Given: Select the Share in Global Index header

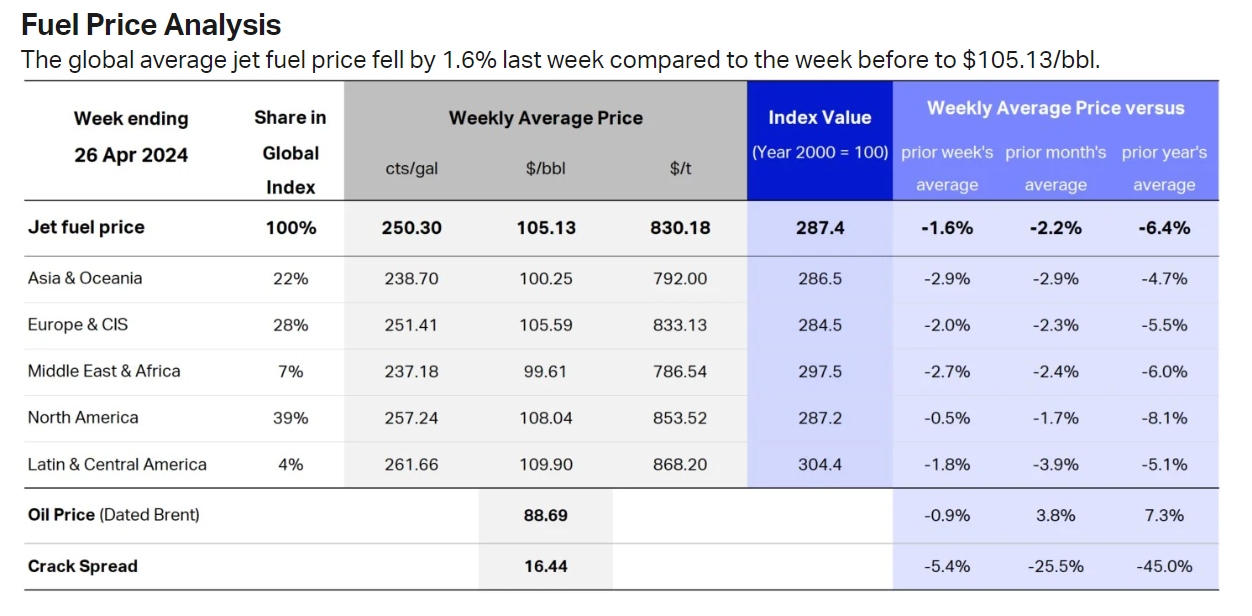Looking at the screenshot, I should (x=291, y=152).
